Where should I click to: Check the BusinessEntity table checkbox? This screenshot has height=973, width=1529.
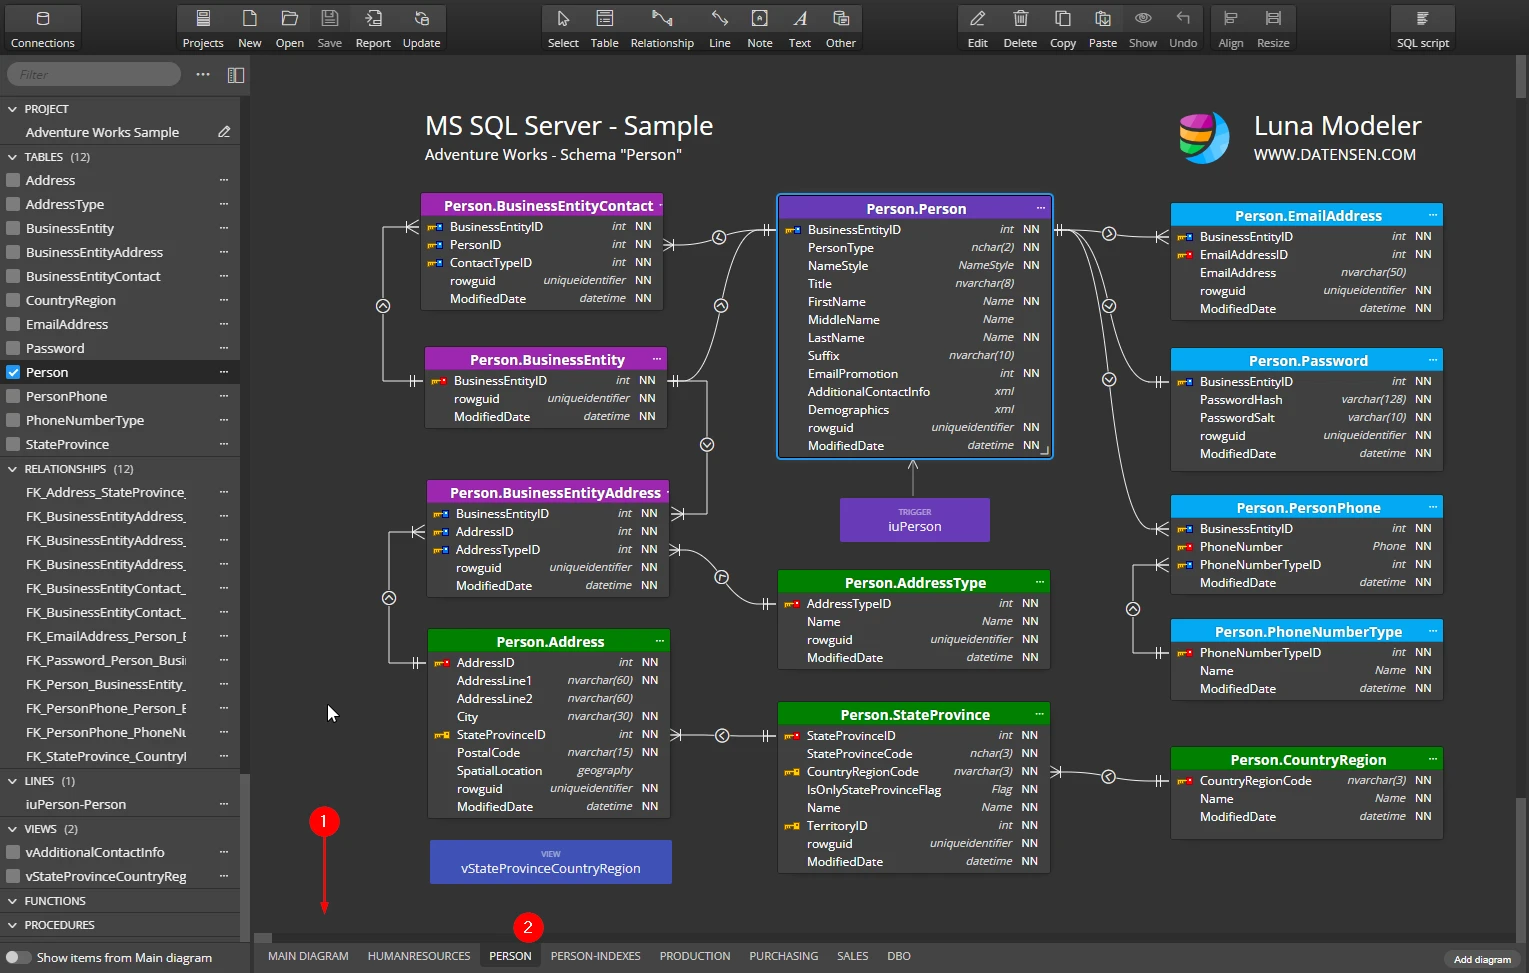(14, 229)
